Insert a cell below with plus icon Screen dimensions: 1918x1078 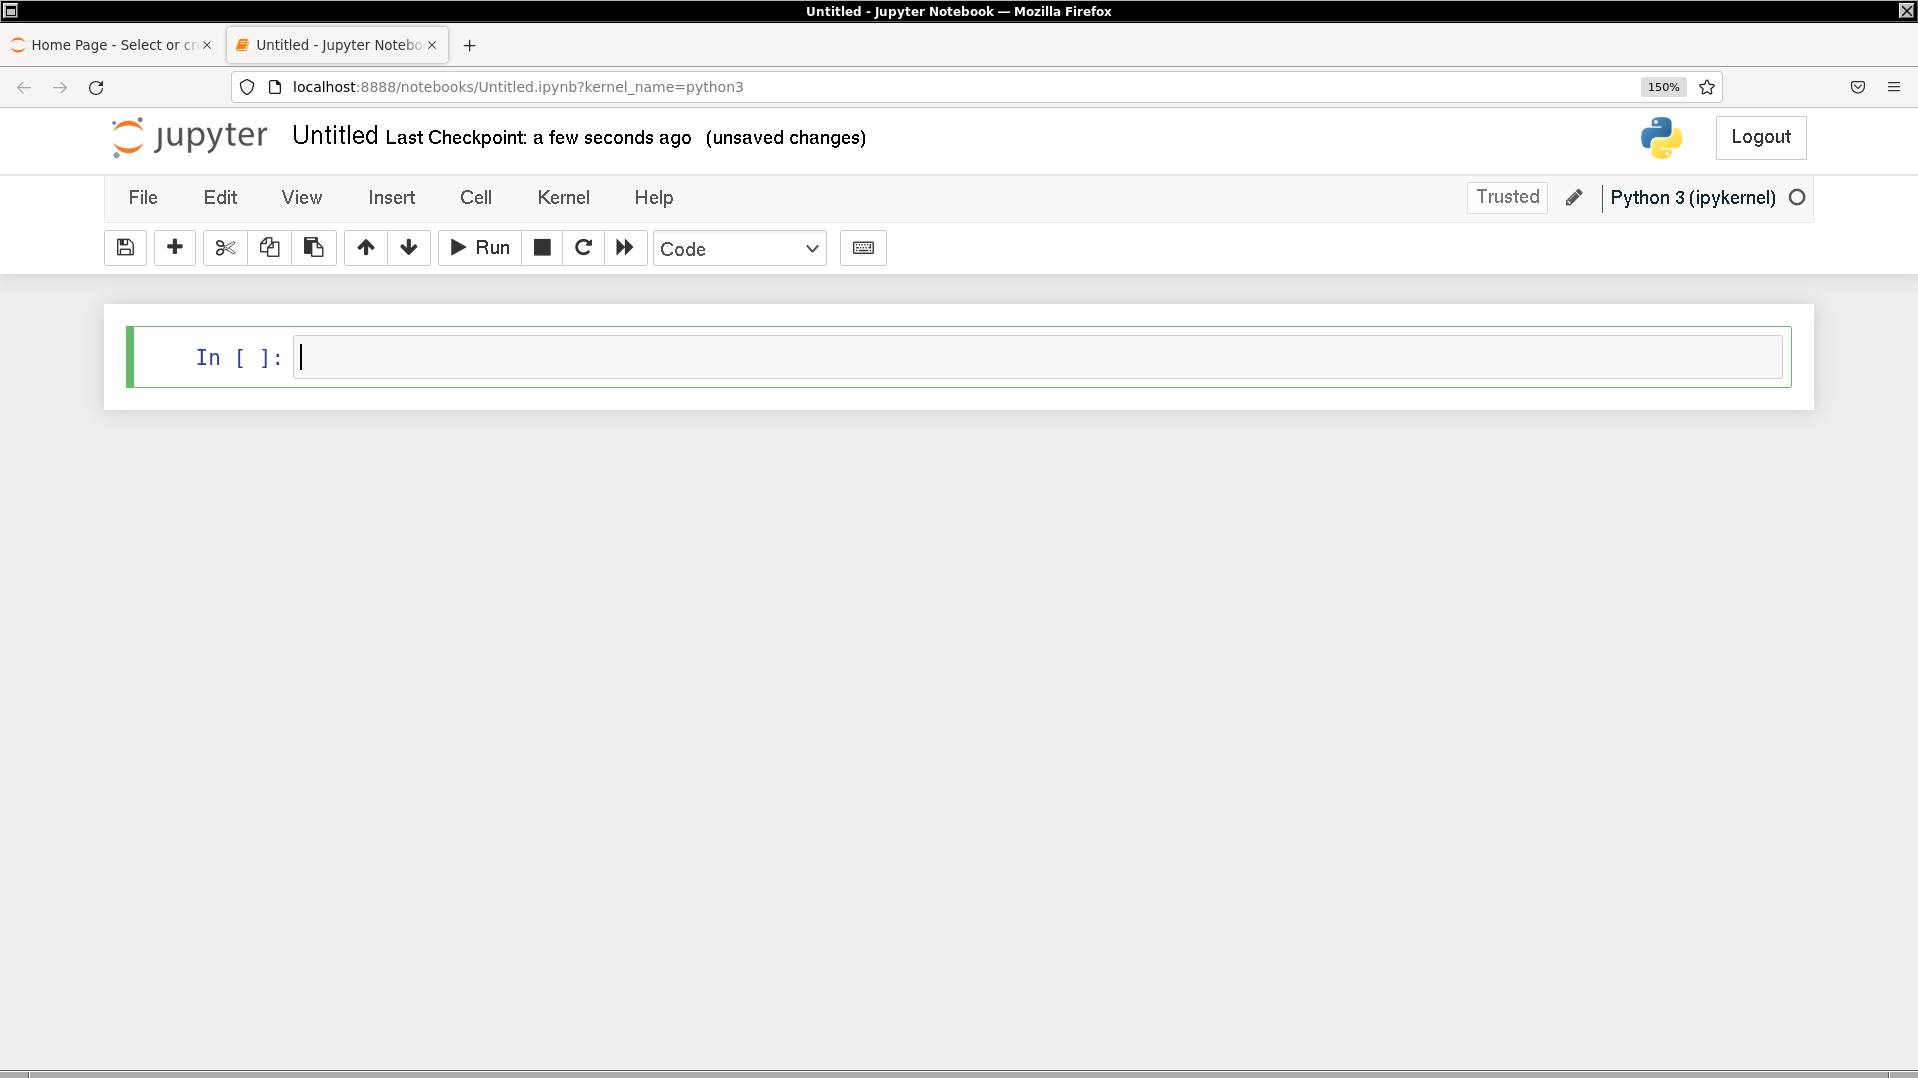[x=175, y=248]
